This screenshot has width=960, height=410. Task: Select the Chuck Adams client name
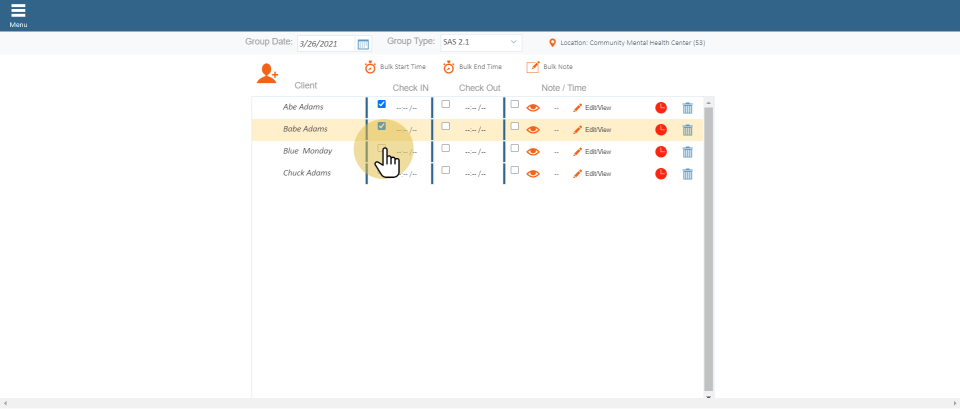[x=306, y=173]
